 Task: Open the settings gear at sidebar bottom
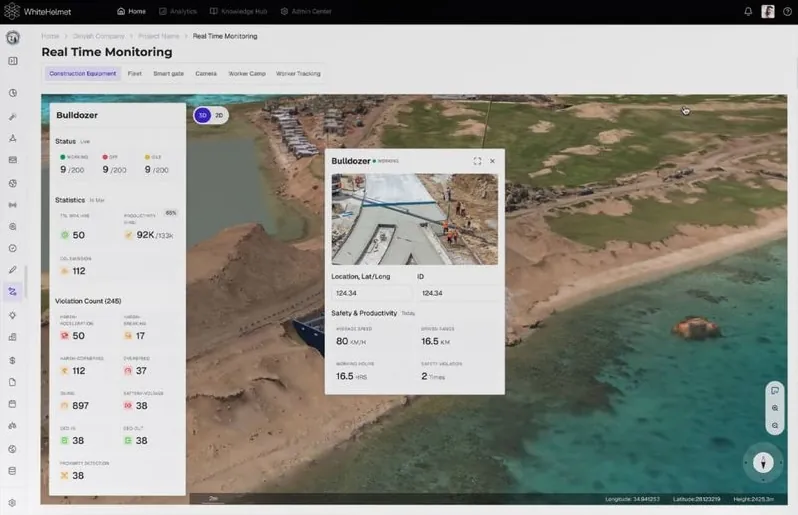[x=13, y=503]
